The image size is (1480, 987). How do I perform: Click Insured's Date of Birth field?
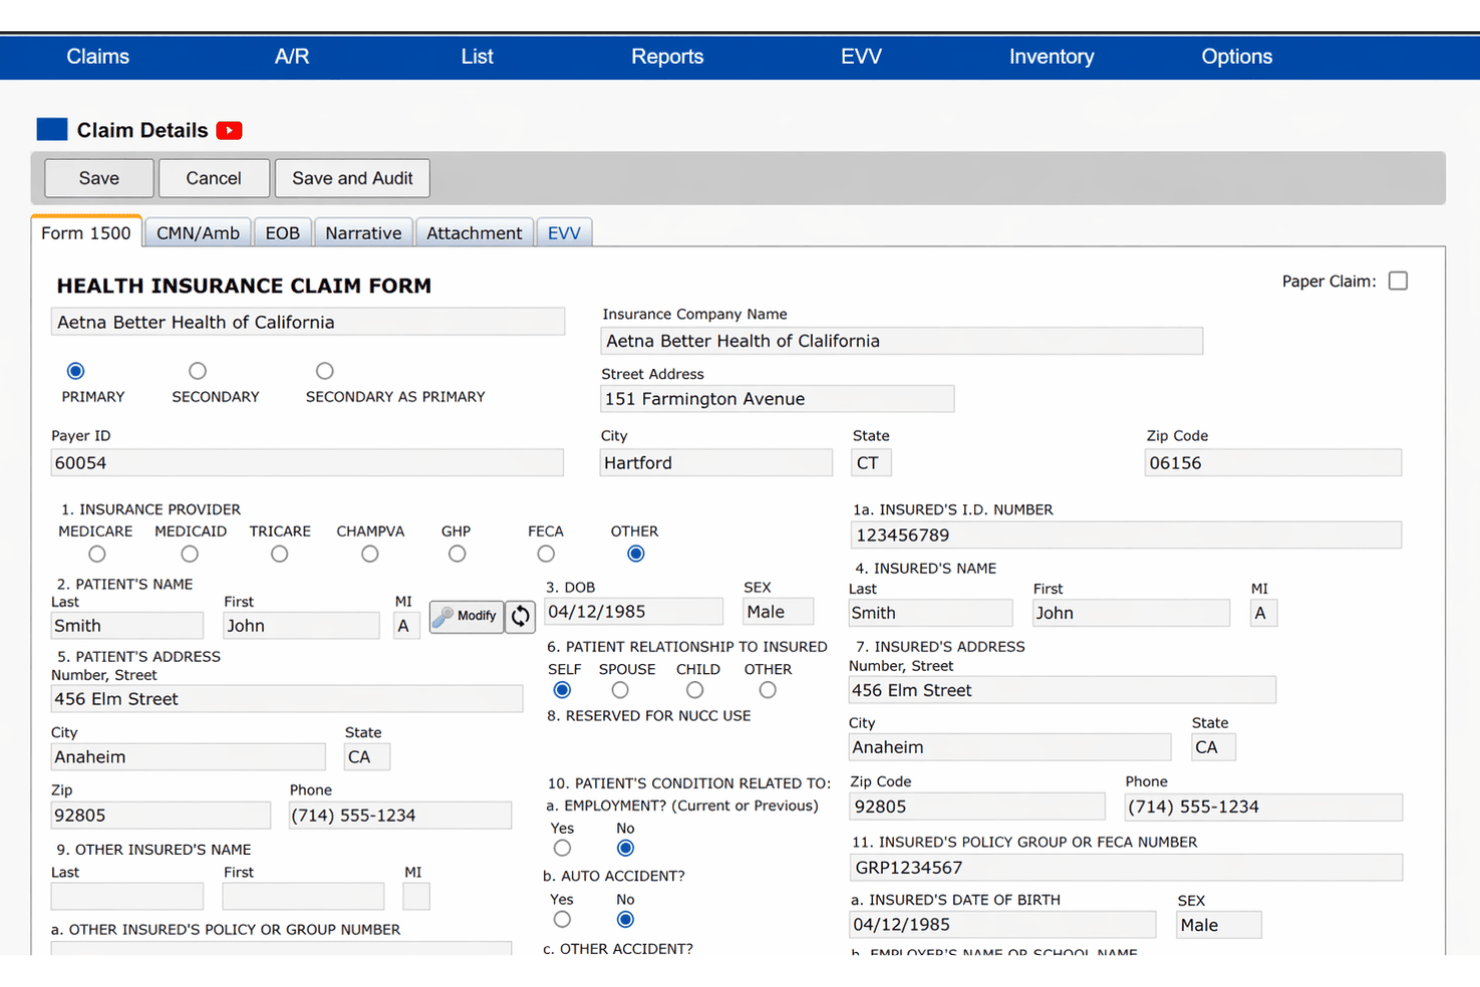coord(1002,925)
